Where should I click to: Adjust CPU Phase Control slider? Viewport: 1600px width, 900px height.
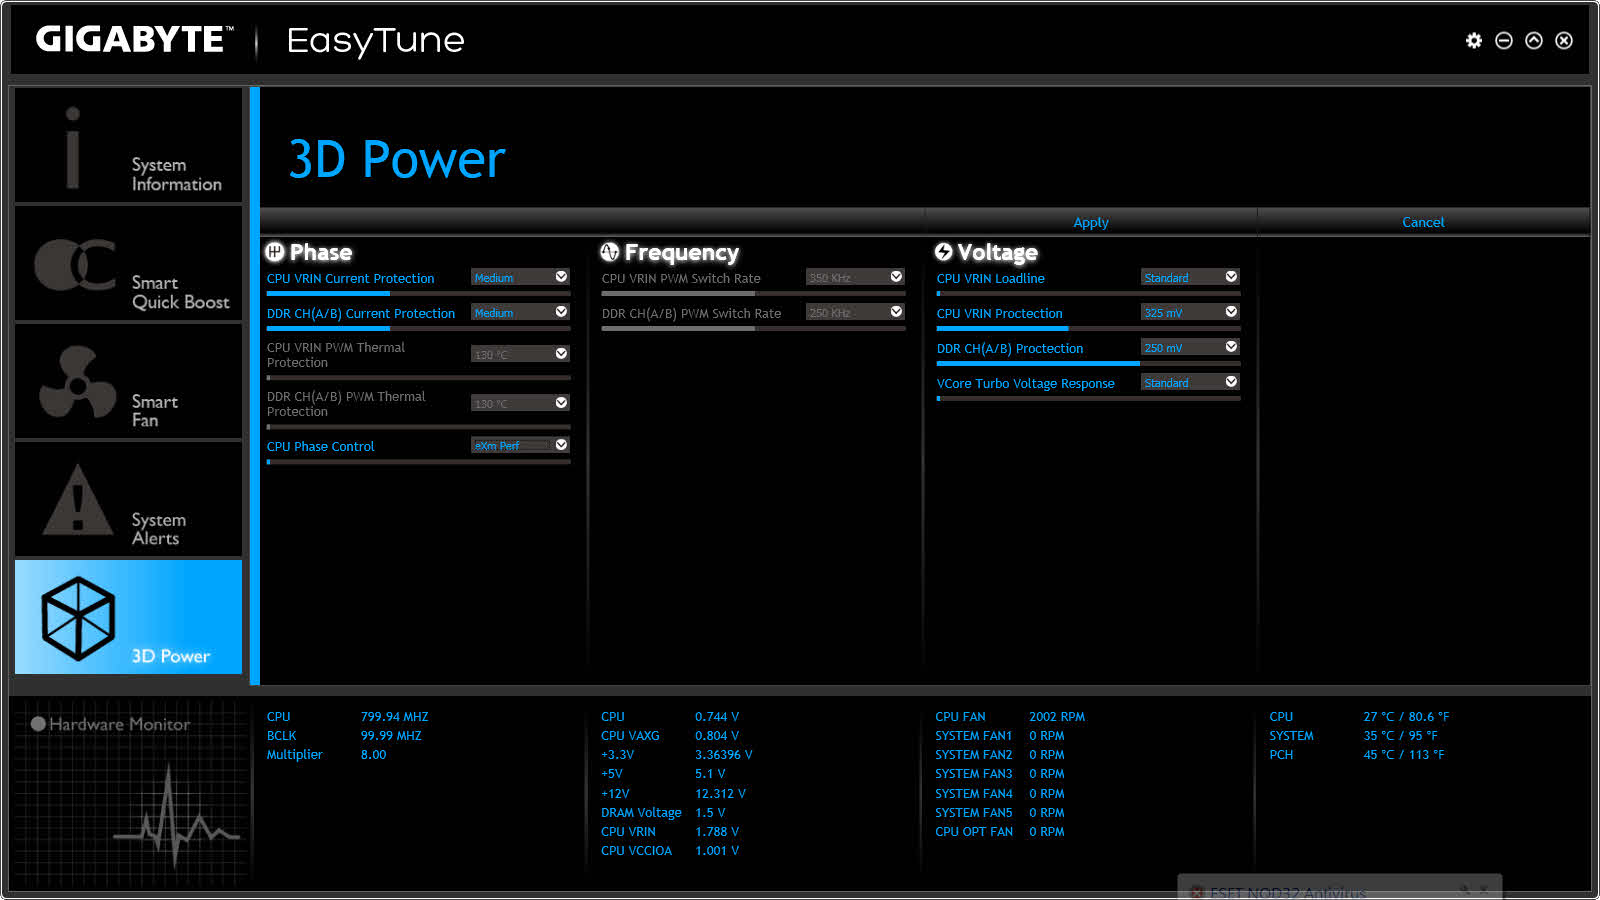point(418,461)
